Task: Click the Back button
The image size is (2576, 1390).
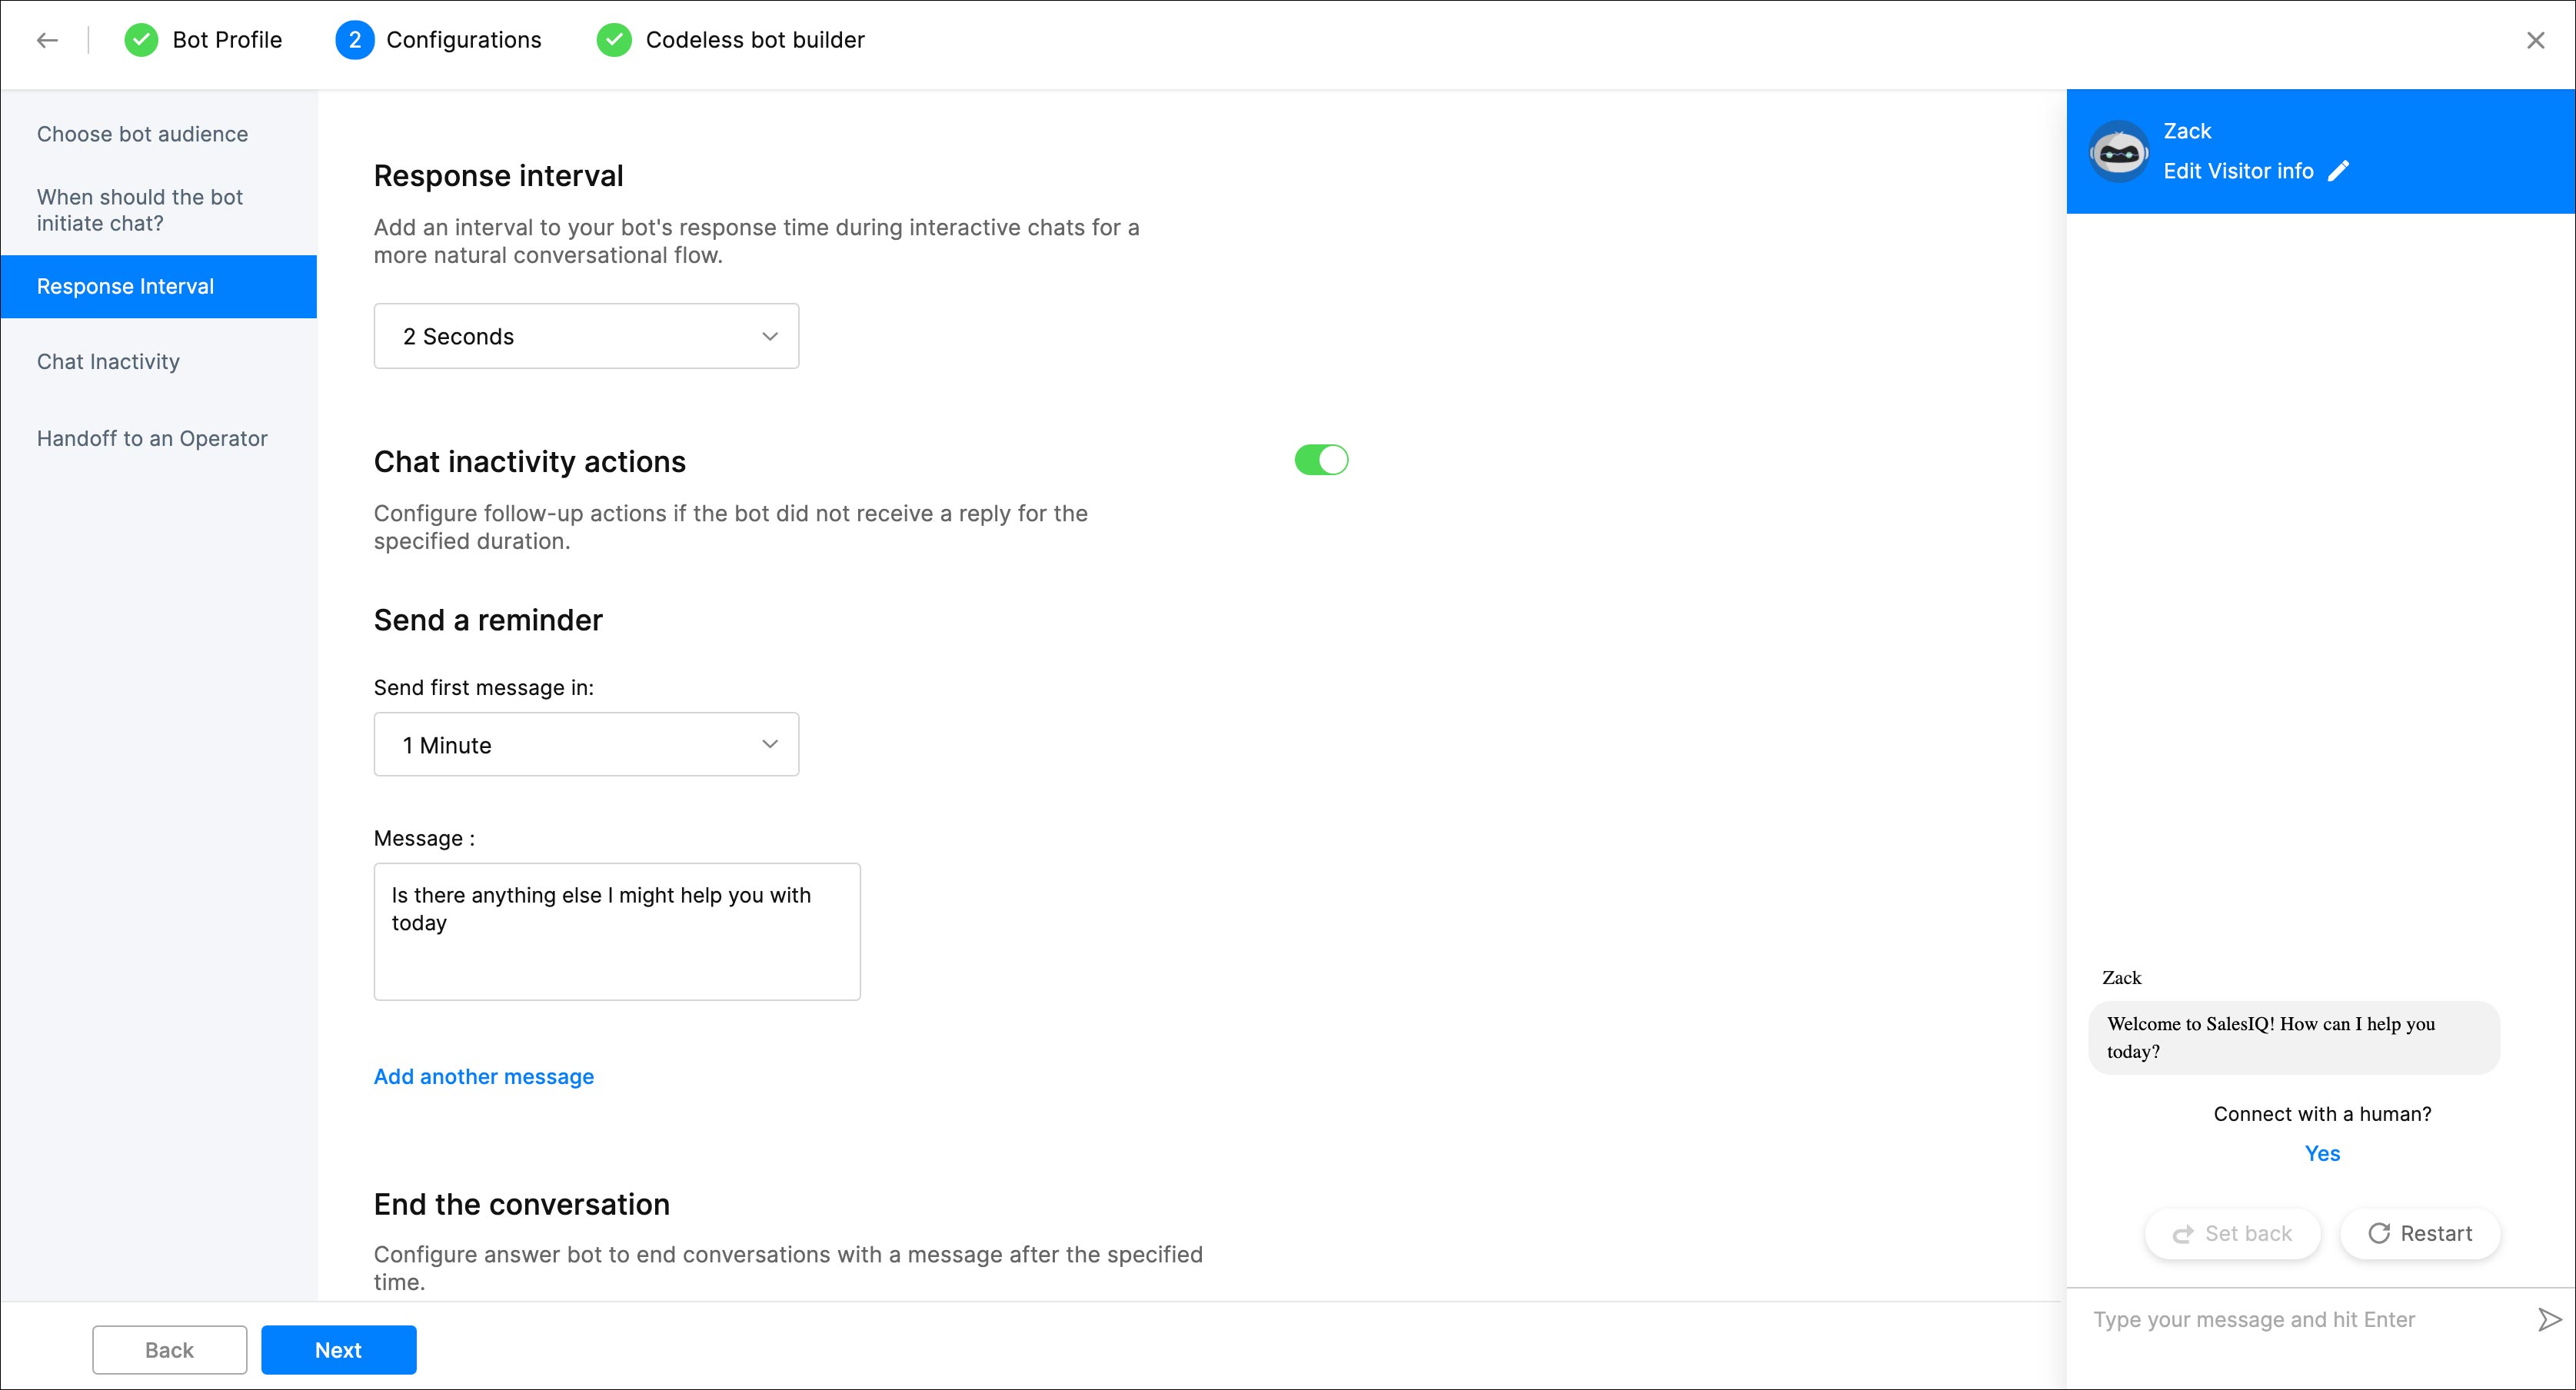Action: [x=169, y=1350]
